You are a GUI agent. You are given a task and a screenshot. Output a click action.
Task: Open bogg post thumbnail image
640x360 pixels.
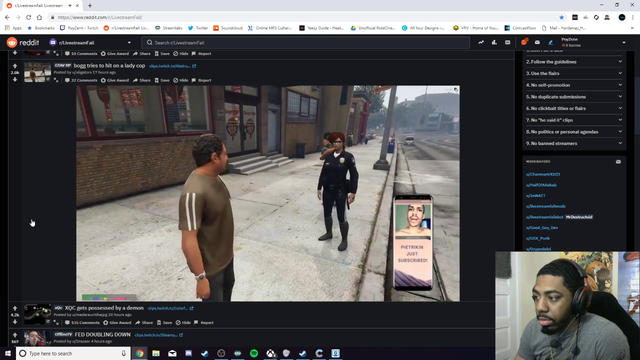pos(38,72)
